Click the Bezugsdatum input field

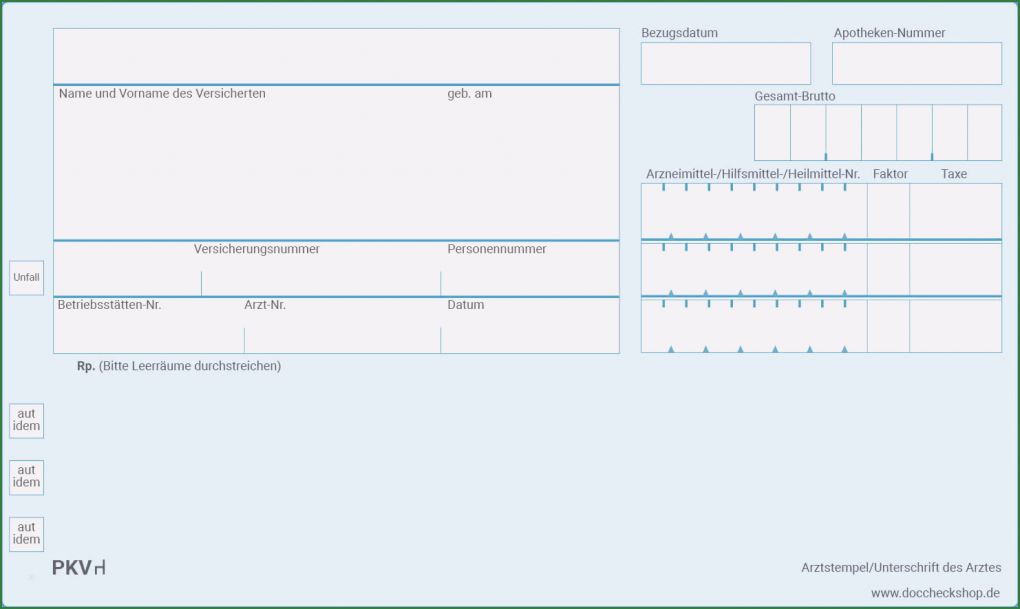[725, 63]
